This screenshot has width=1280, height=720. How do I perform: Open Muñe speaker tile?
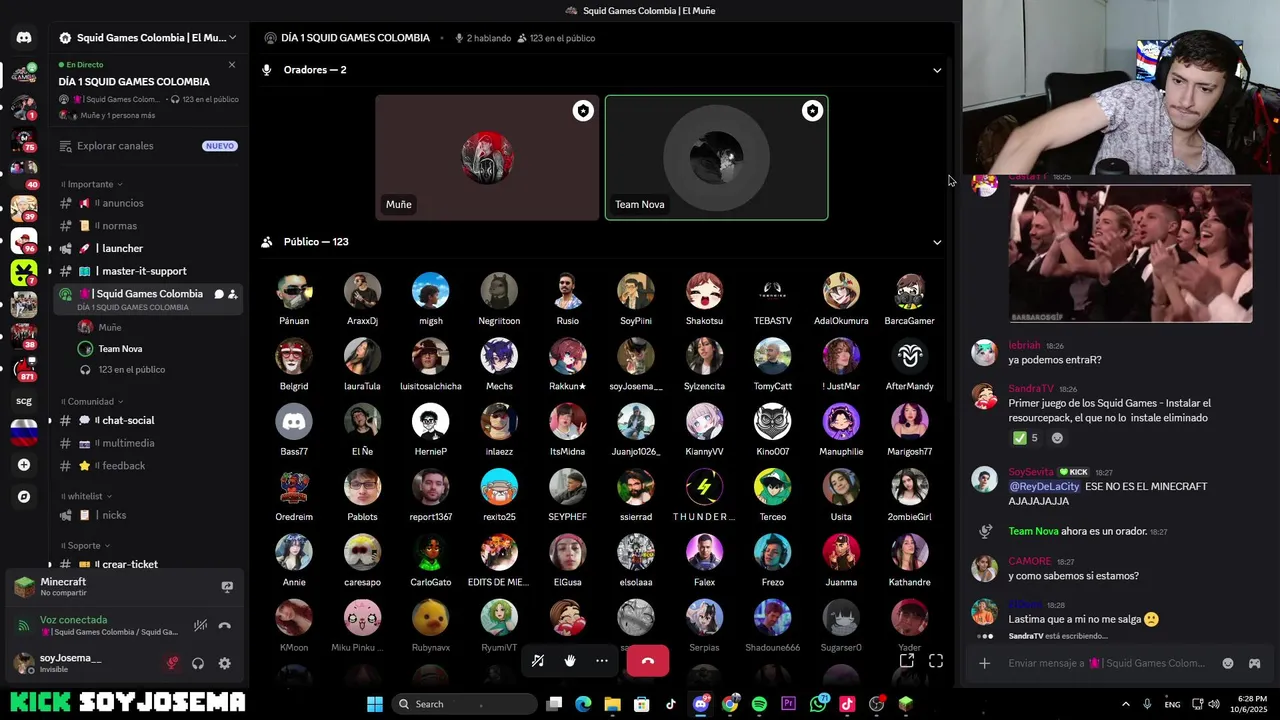tap(487, 157)
